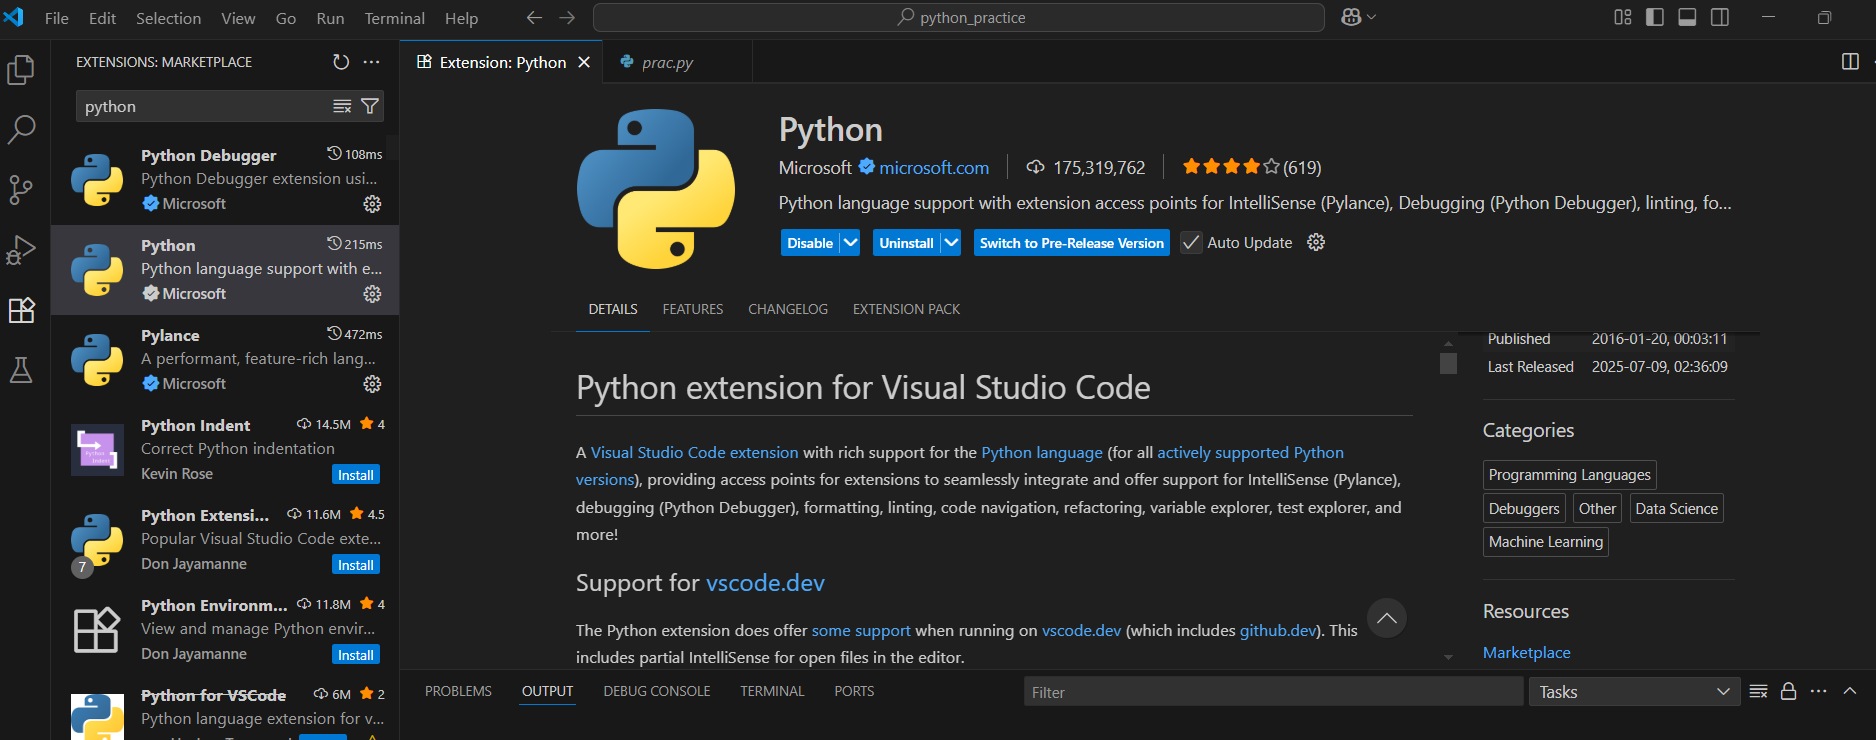This screenshot has height=740, width=1876.
Task: Open the Marketplace resource link
Action: [1526, 652]
